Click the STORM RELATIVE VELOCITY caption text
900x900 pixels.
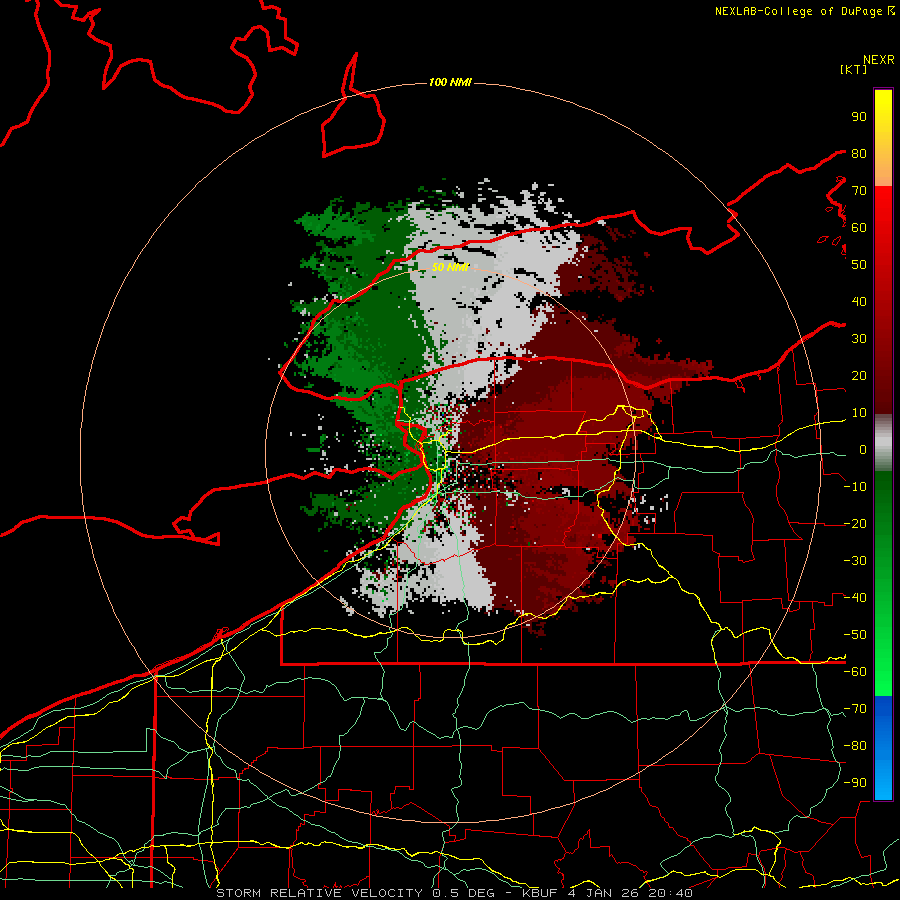(319, 893)
